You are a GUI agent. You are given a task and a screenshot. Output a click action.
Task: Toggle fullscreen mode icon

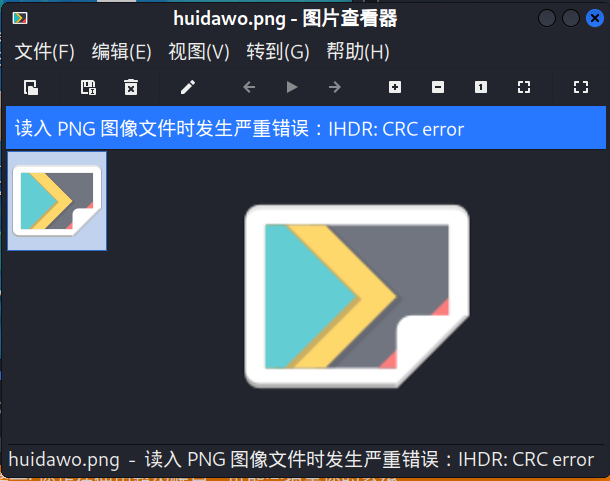581,87
